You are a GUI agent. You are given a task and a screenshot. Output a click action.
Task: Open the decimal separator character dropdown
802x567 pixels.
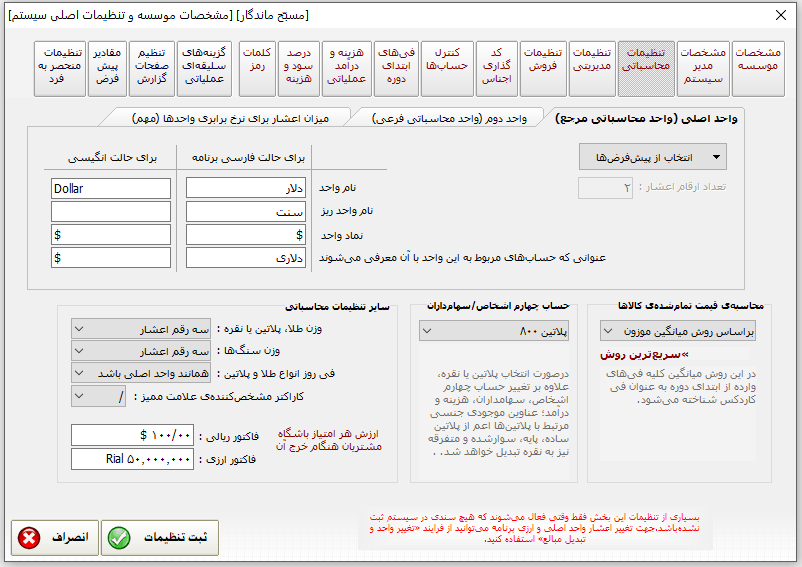[99, 396]
